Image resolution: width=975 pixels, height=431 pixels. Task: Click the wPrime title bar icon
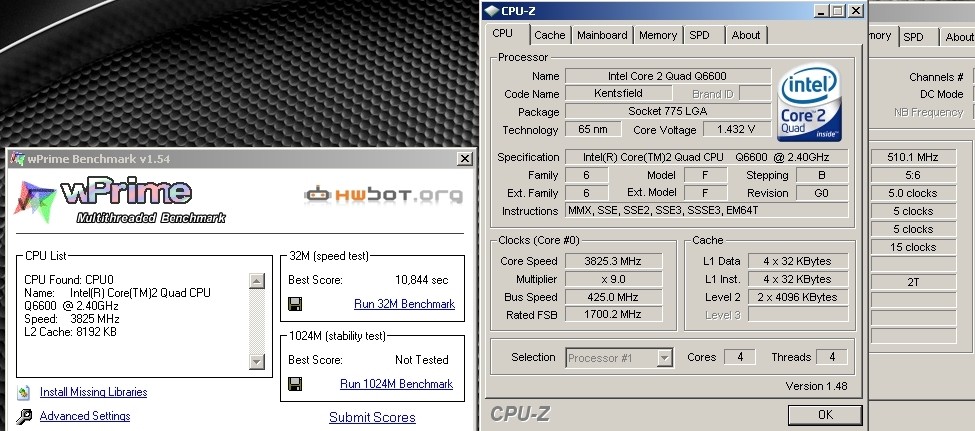[x=17, y=159]
